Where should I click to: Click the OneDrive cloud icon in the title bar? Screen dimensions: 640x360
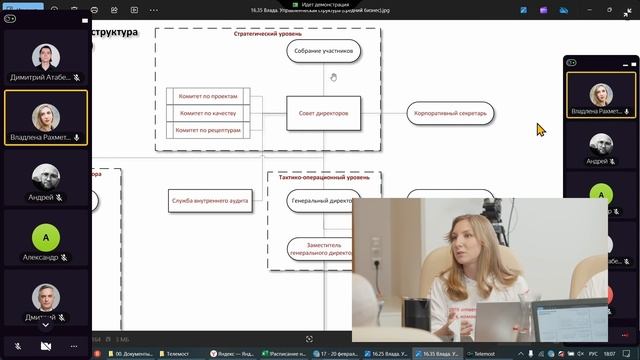coord(564,10)
